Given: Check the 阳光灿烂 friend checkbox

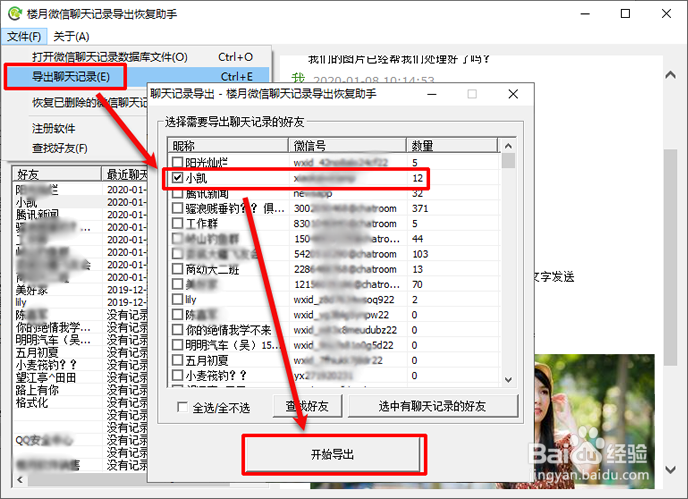Looking at the screenshot, I should pyautogui.click(x=177, y=162).
